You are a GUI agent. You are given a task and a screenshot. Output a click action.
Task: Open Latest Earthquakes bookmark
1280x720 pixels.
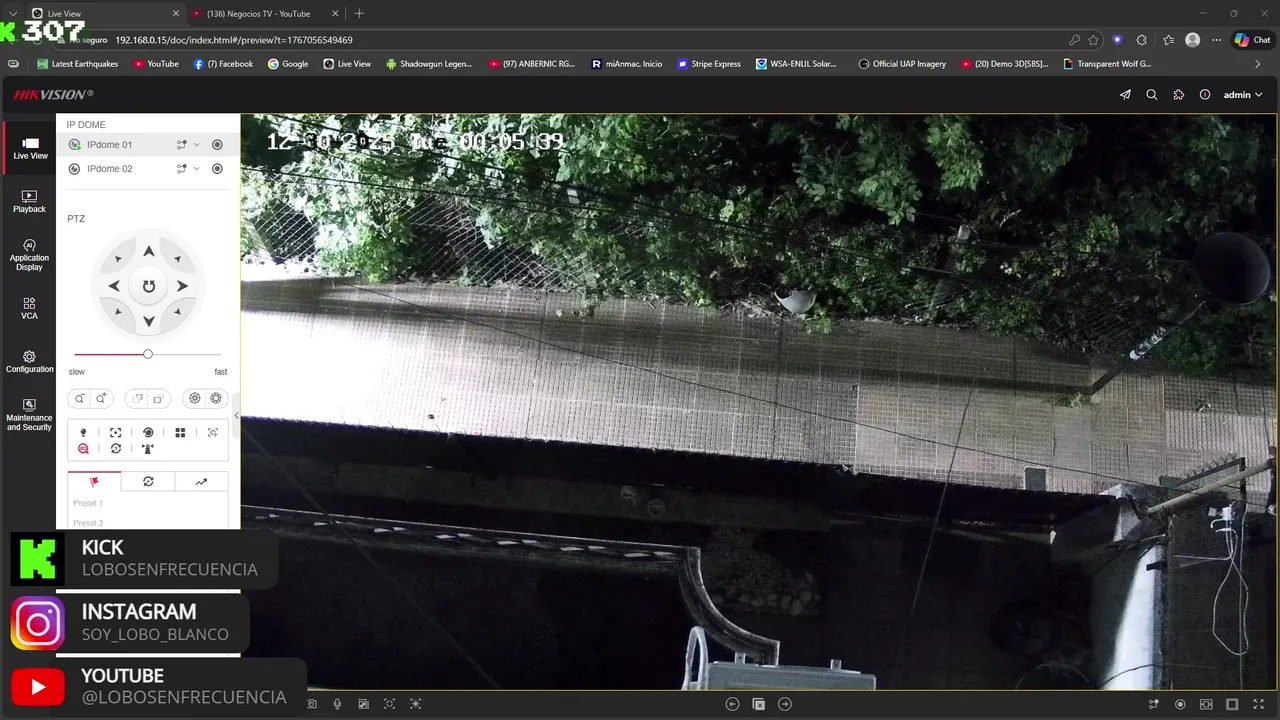[78, 64]
